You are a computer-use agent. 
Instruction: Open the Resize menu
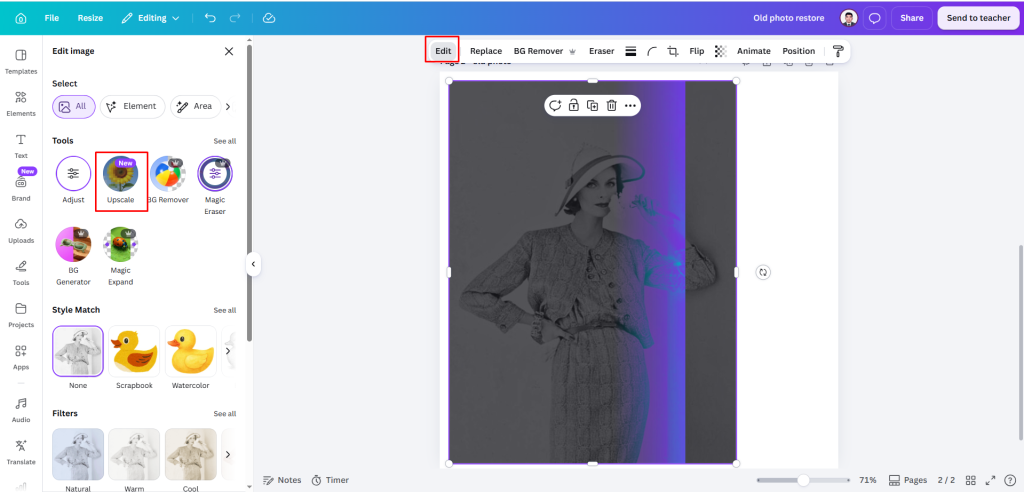click(x=90, y=18)
